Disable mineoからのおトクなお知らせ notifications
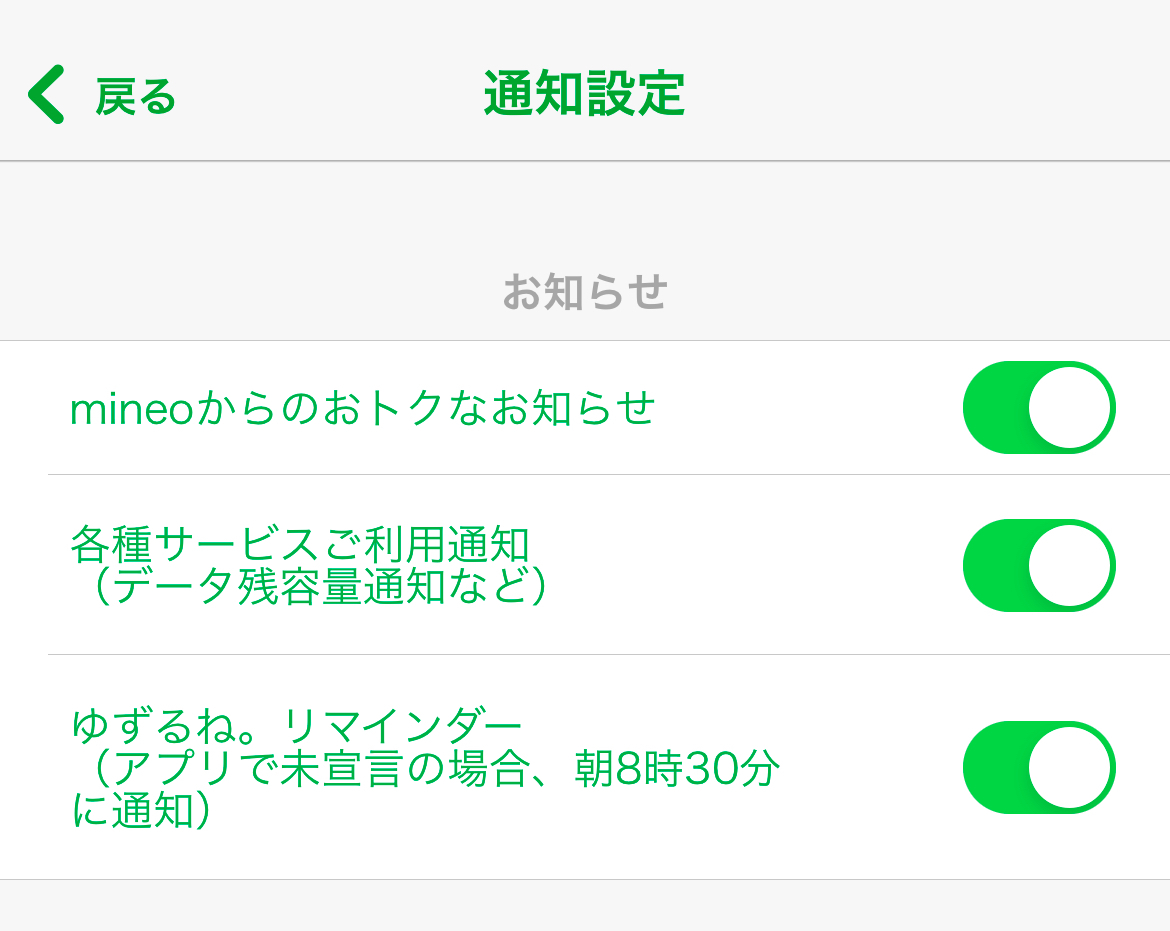Viewport: 1170px width, 931px height. click(x=1038, y=408)
